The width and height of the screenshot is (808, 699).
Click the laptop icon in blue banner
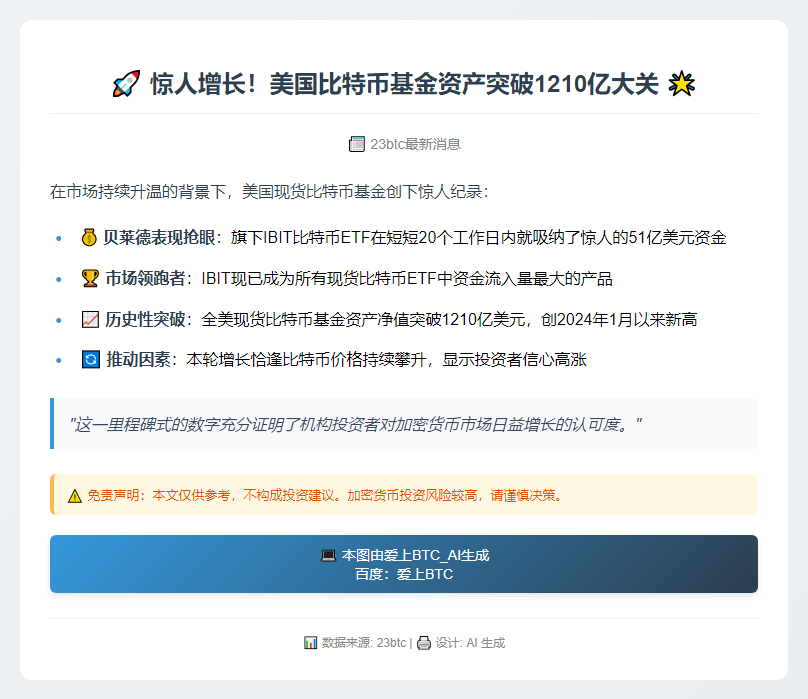pyautogui.click(x=328, y=556)
